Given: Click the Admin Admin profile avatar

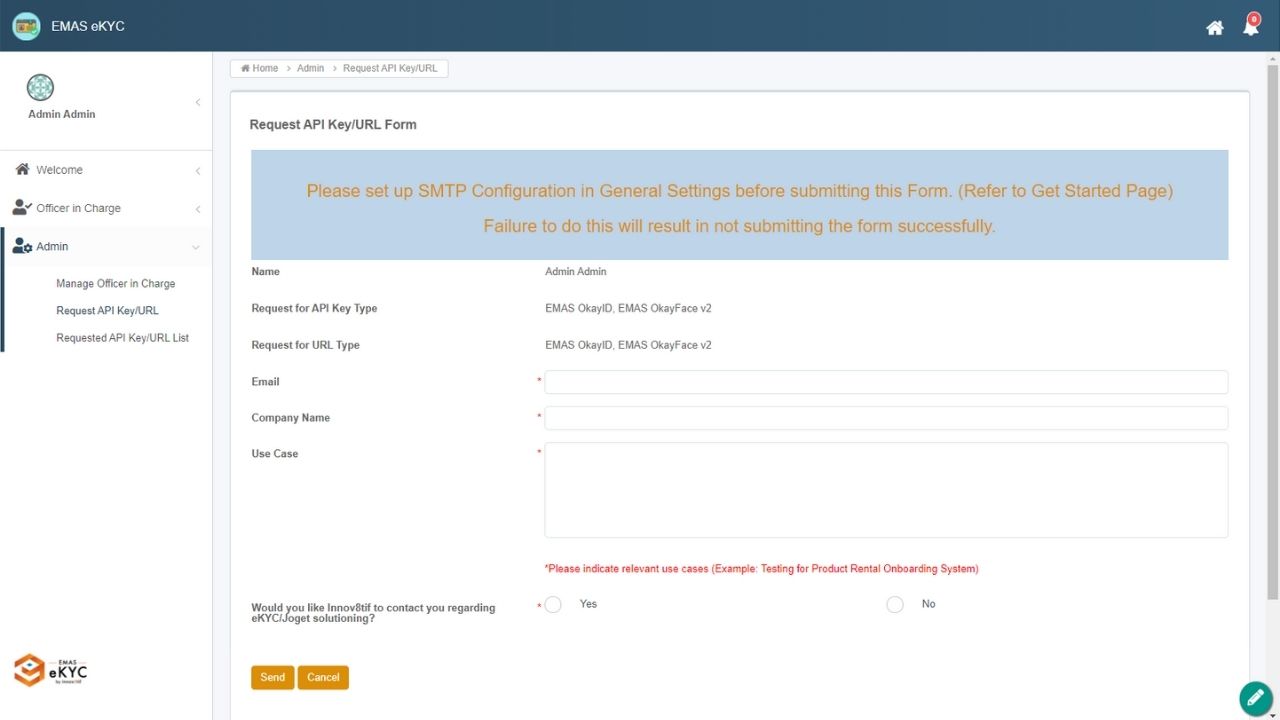Looking at the screenshot, I should pyautogui.click(x=40, y=87).
